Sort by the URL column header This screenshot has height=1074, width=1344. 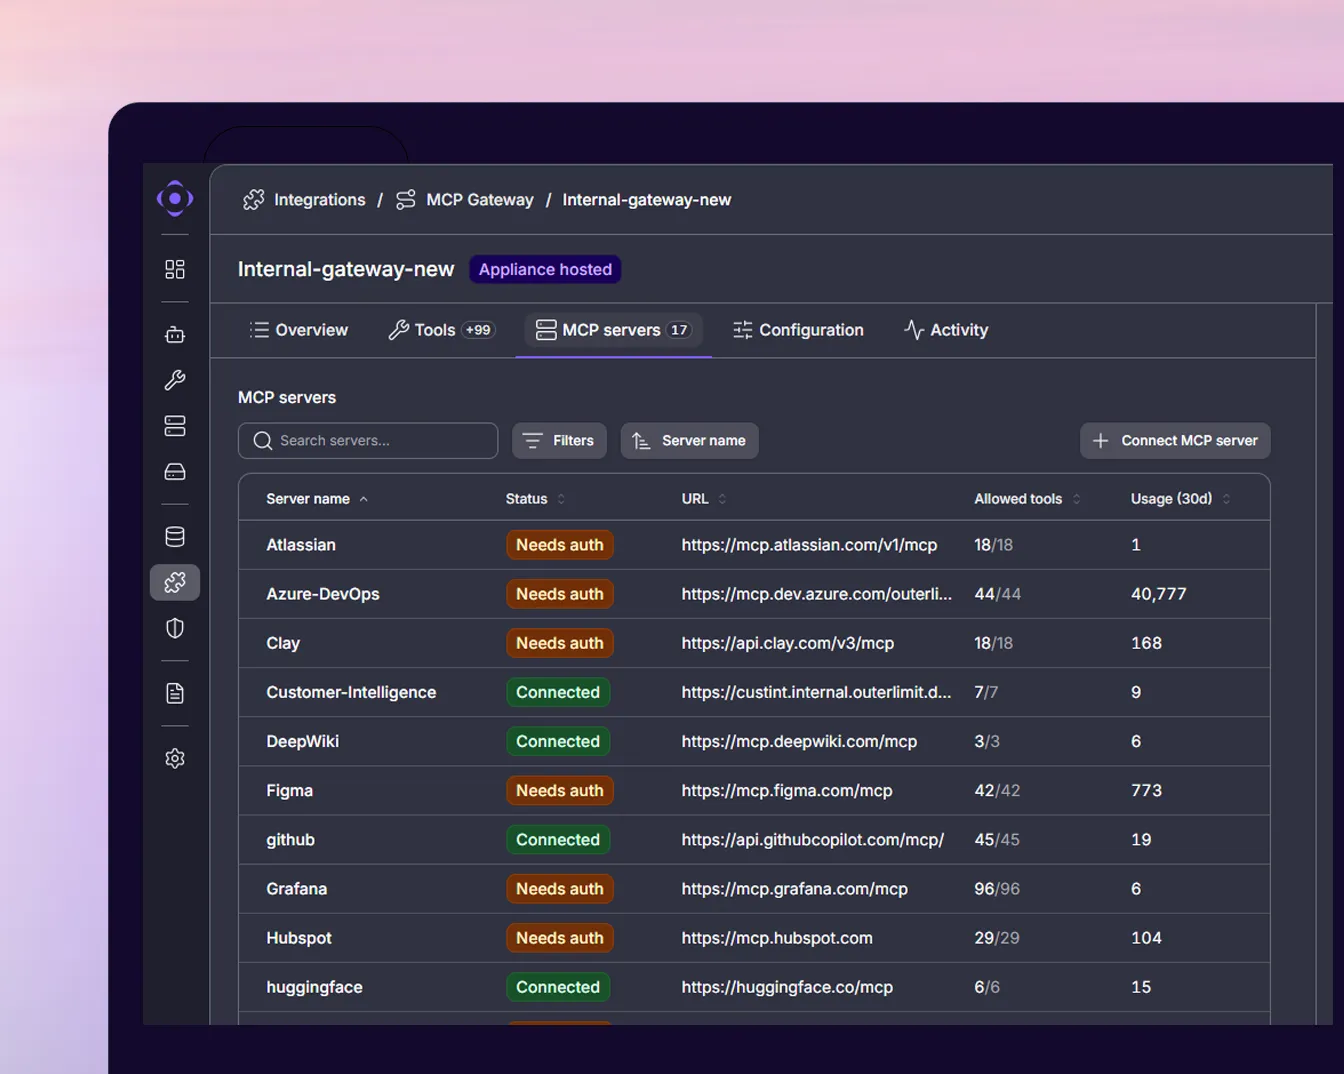pyautogui.click(x=704, y=499)
